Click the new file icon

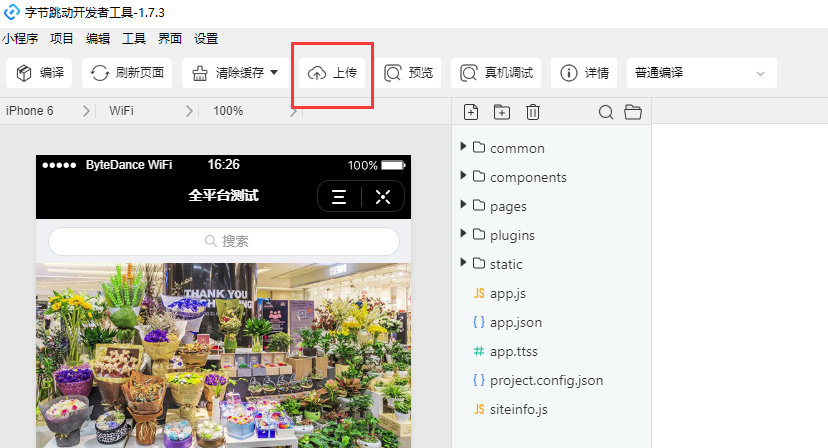(x=471, y=112)
